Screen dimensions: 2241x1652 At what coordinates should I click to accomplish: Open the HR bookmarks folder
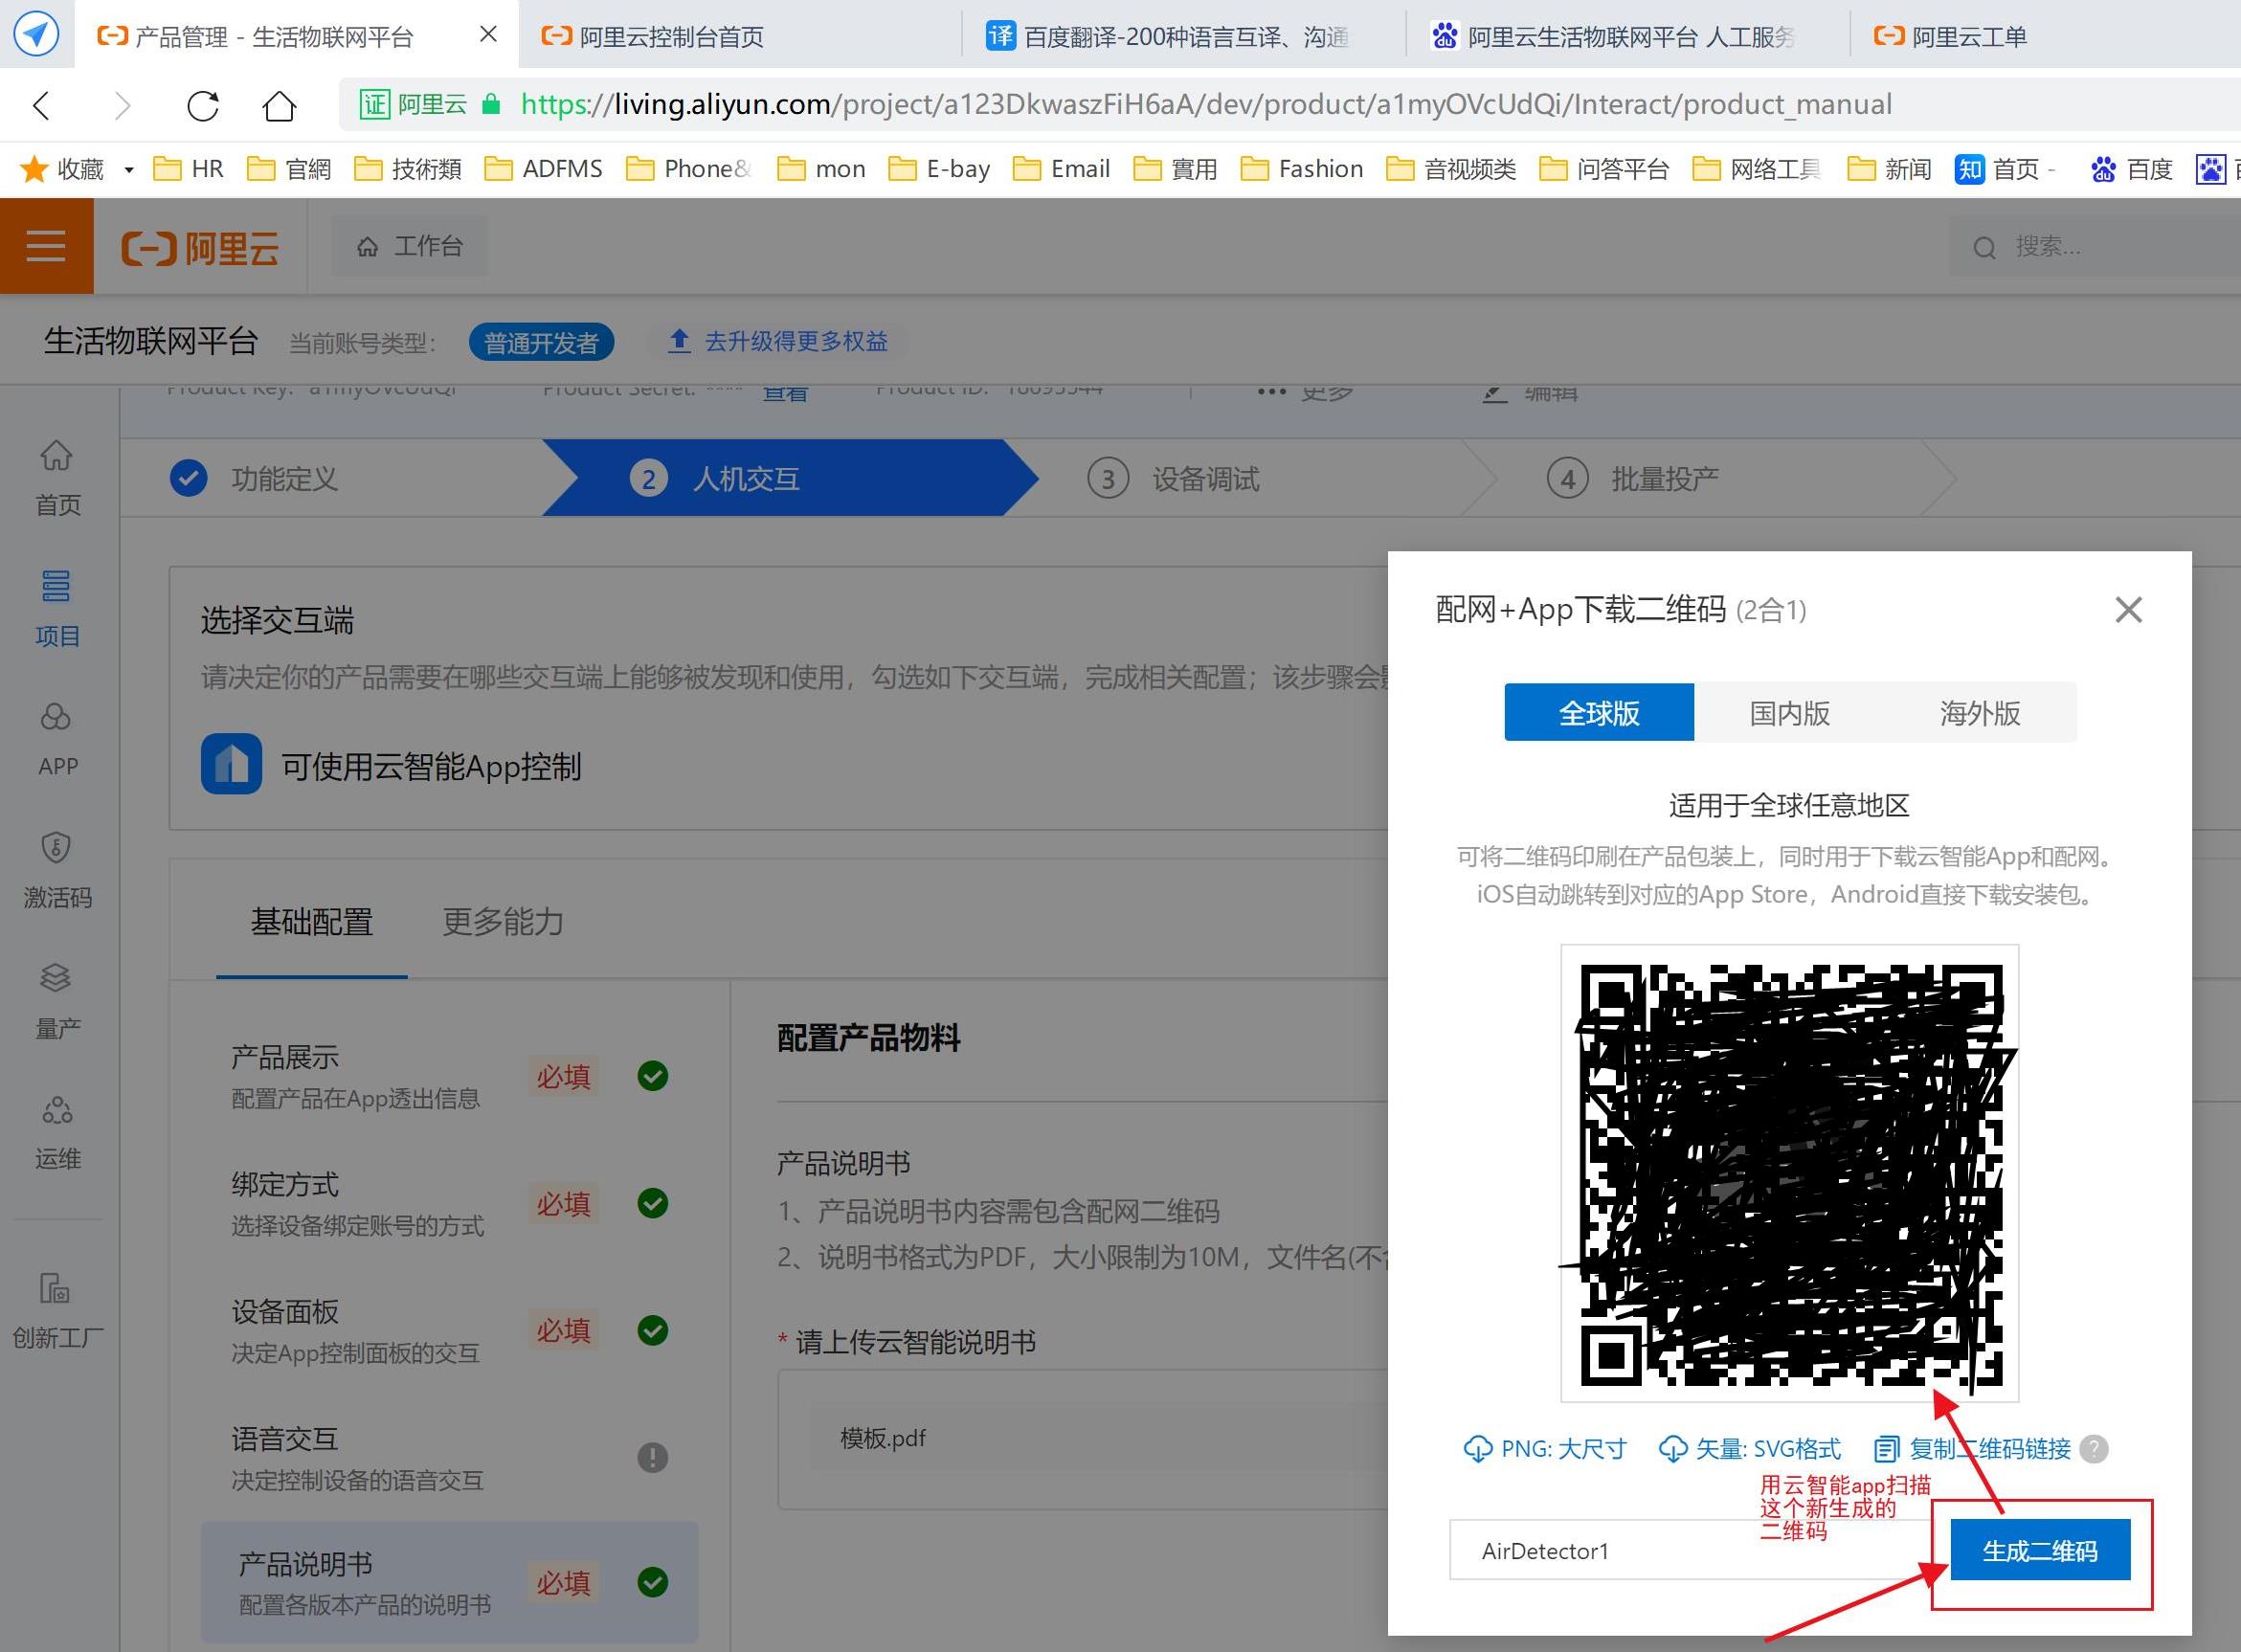[188, 169]
